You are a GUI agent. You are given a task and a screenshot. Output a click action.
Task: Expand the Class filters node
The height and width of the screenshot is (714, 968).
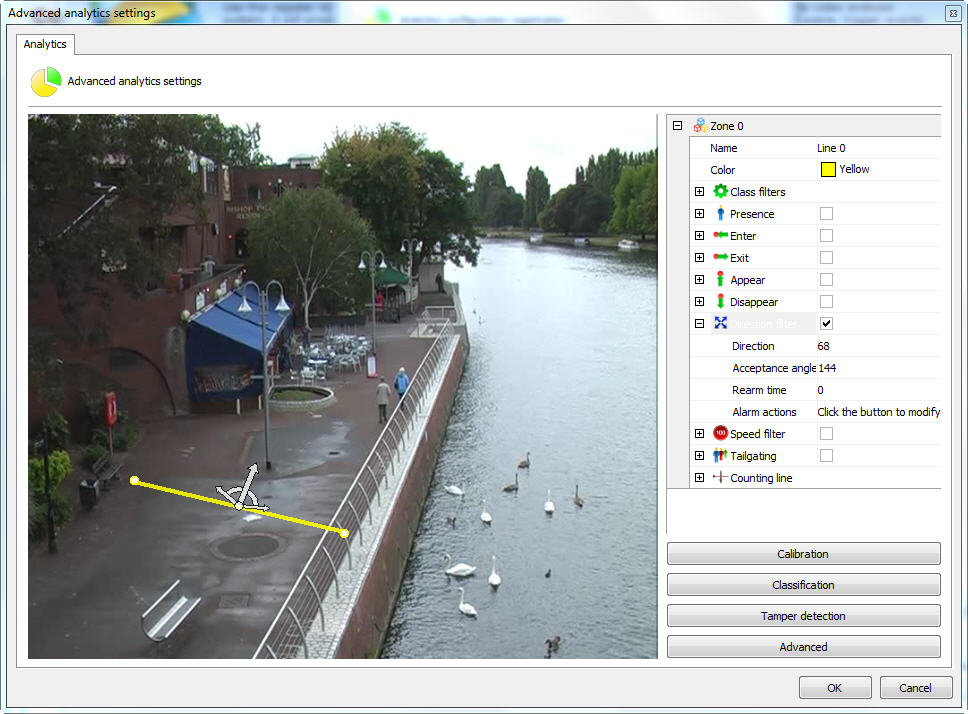(x=699, y=191)
